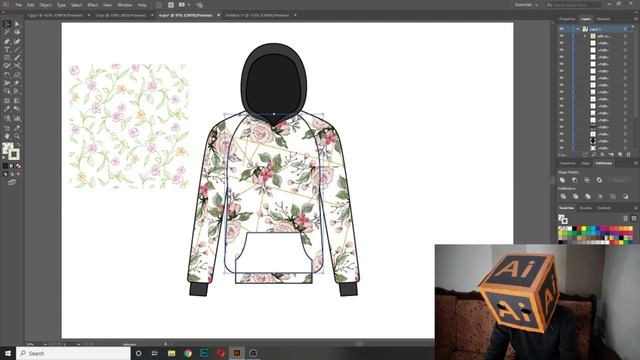640x360 pixels.
Task: Click the Search Adobe Stock field
Action: pos(573,5)
